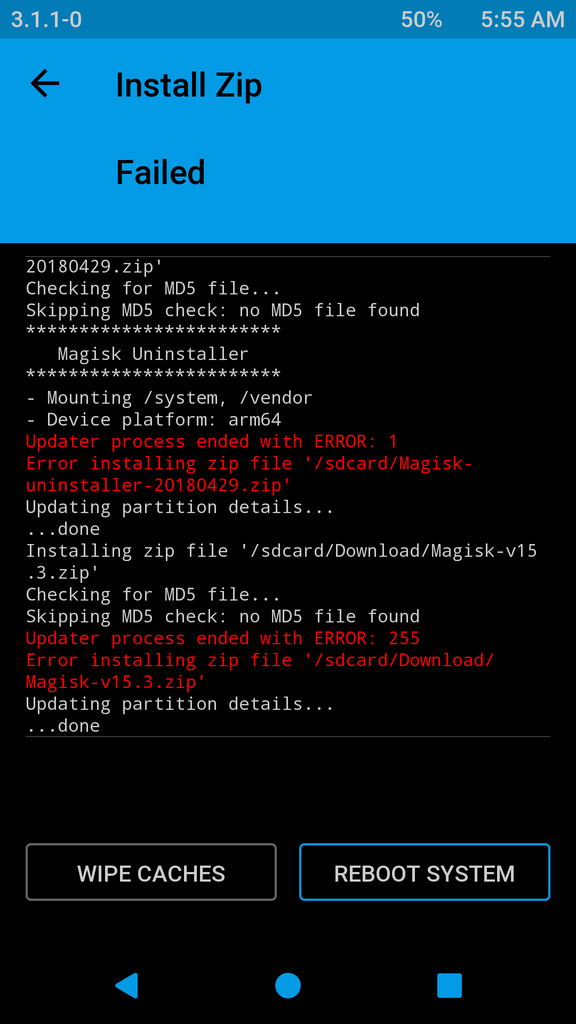Click the Failed status label

(x=161, y=172)
